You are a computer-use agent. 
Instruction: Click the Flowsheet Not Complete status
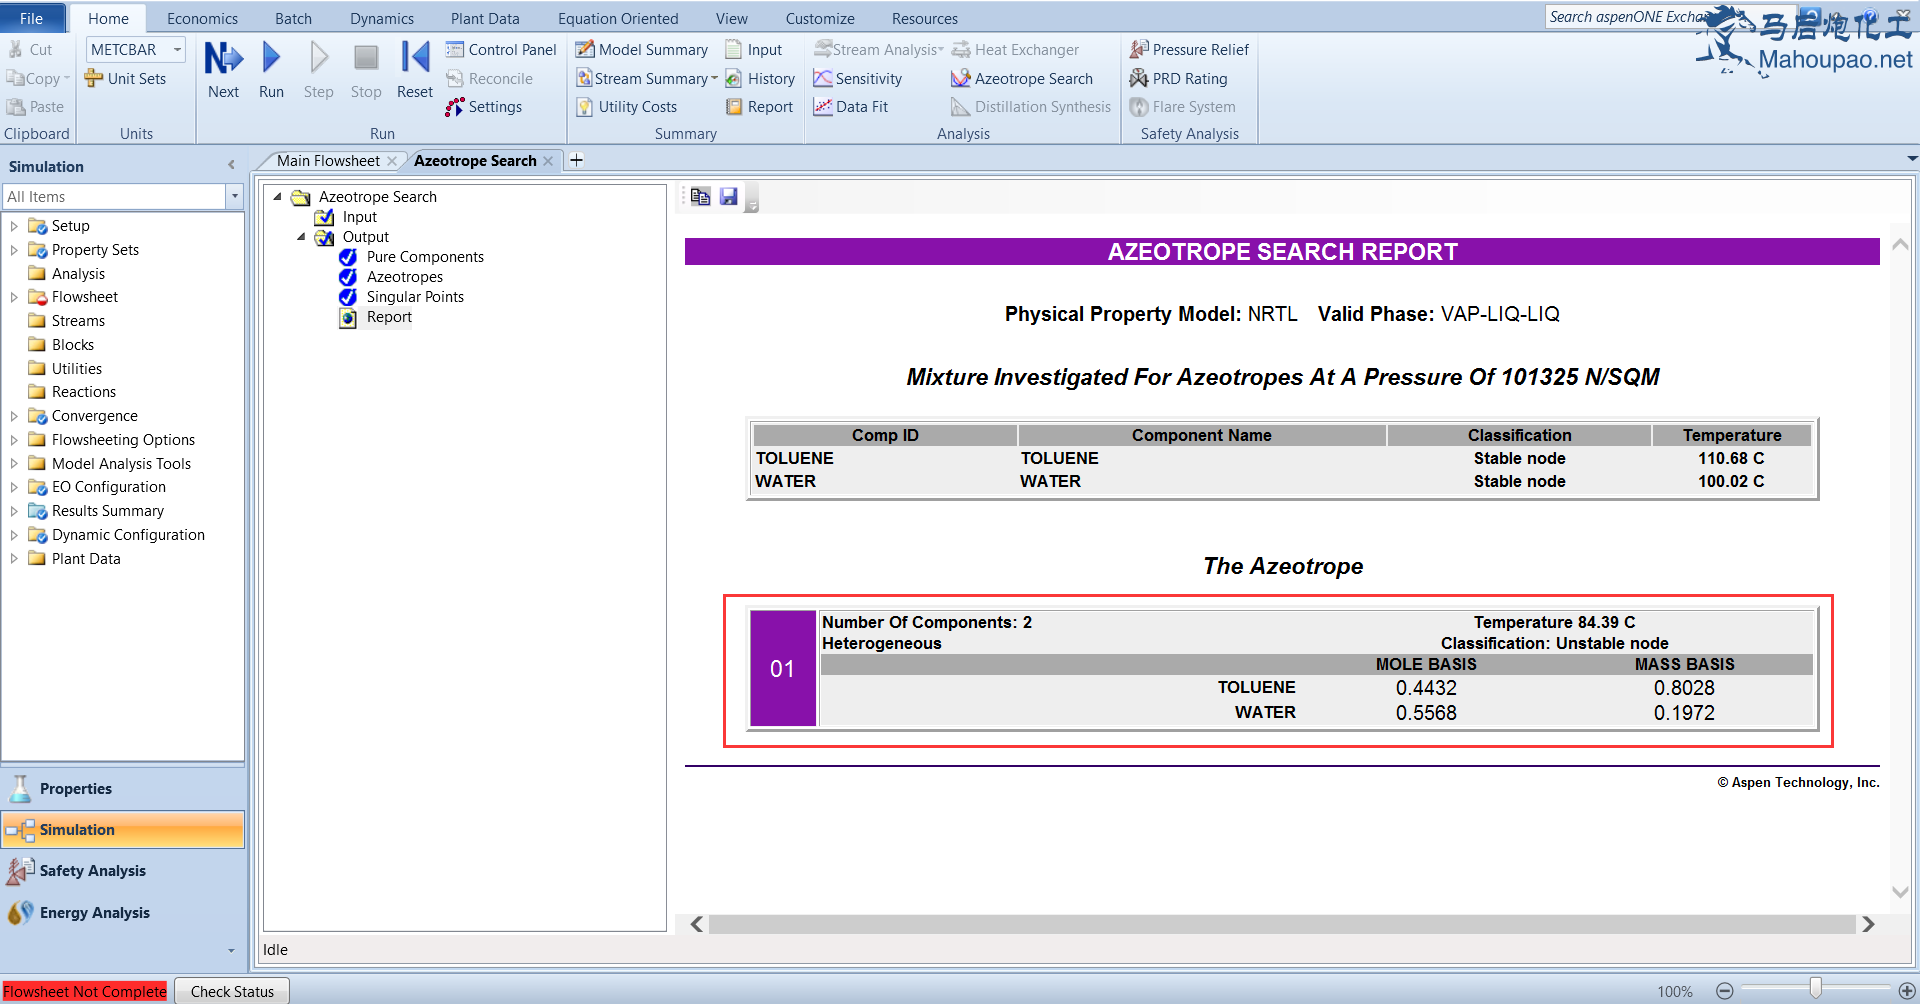(85, 991)
